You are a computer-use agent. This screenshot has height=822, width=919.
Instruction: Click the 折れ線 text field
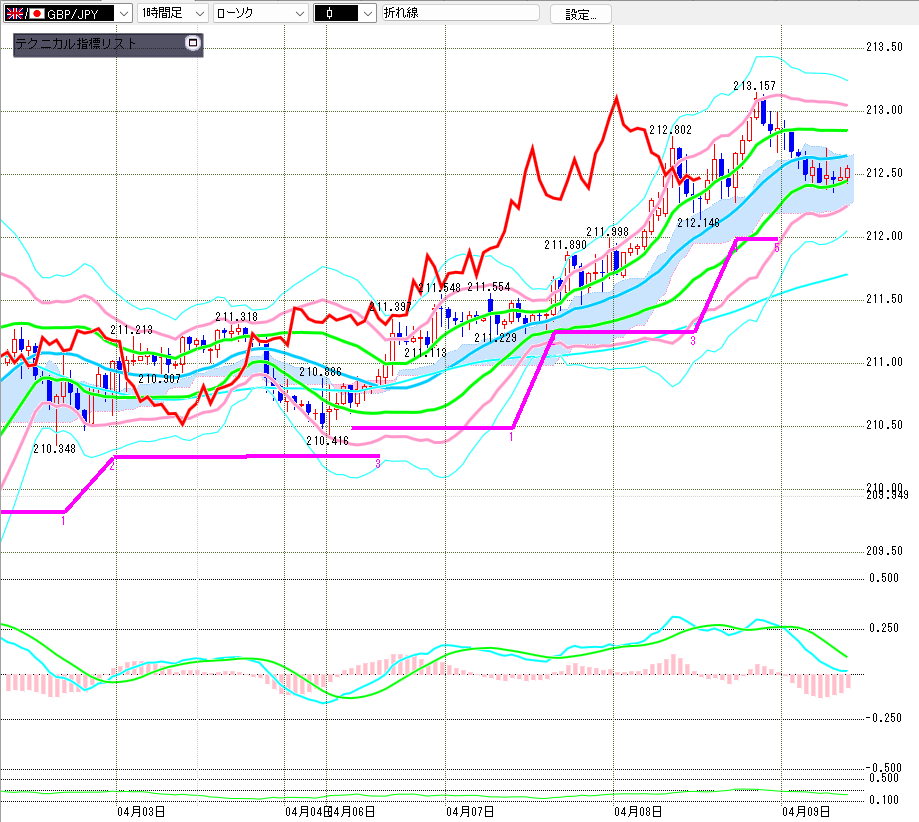click(459, 13)
